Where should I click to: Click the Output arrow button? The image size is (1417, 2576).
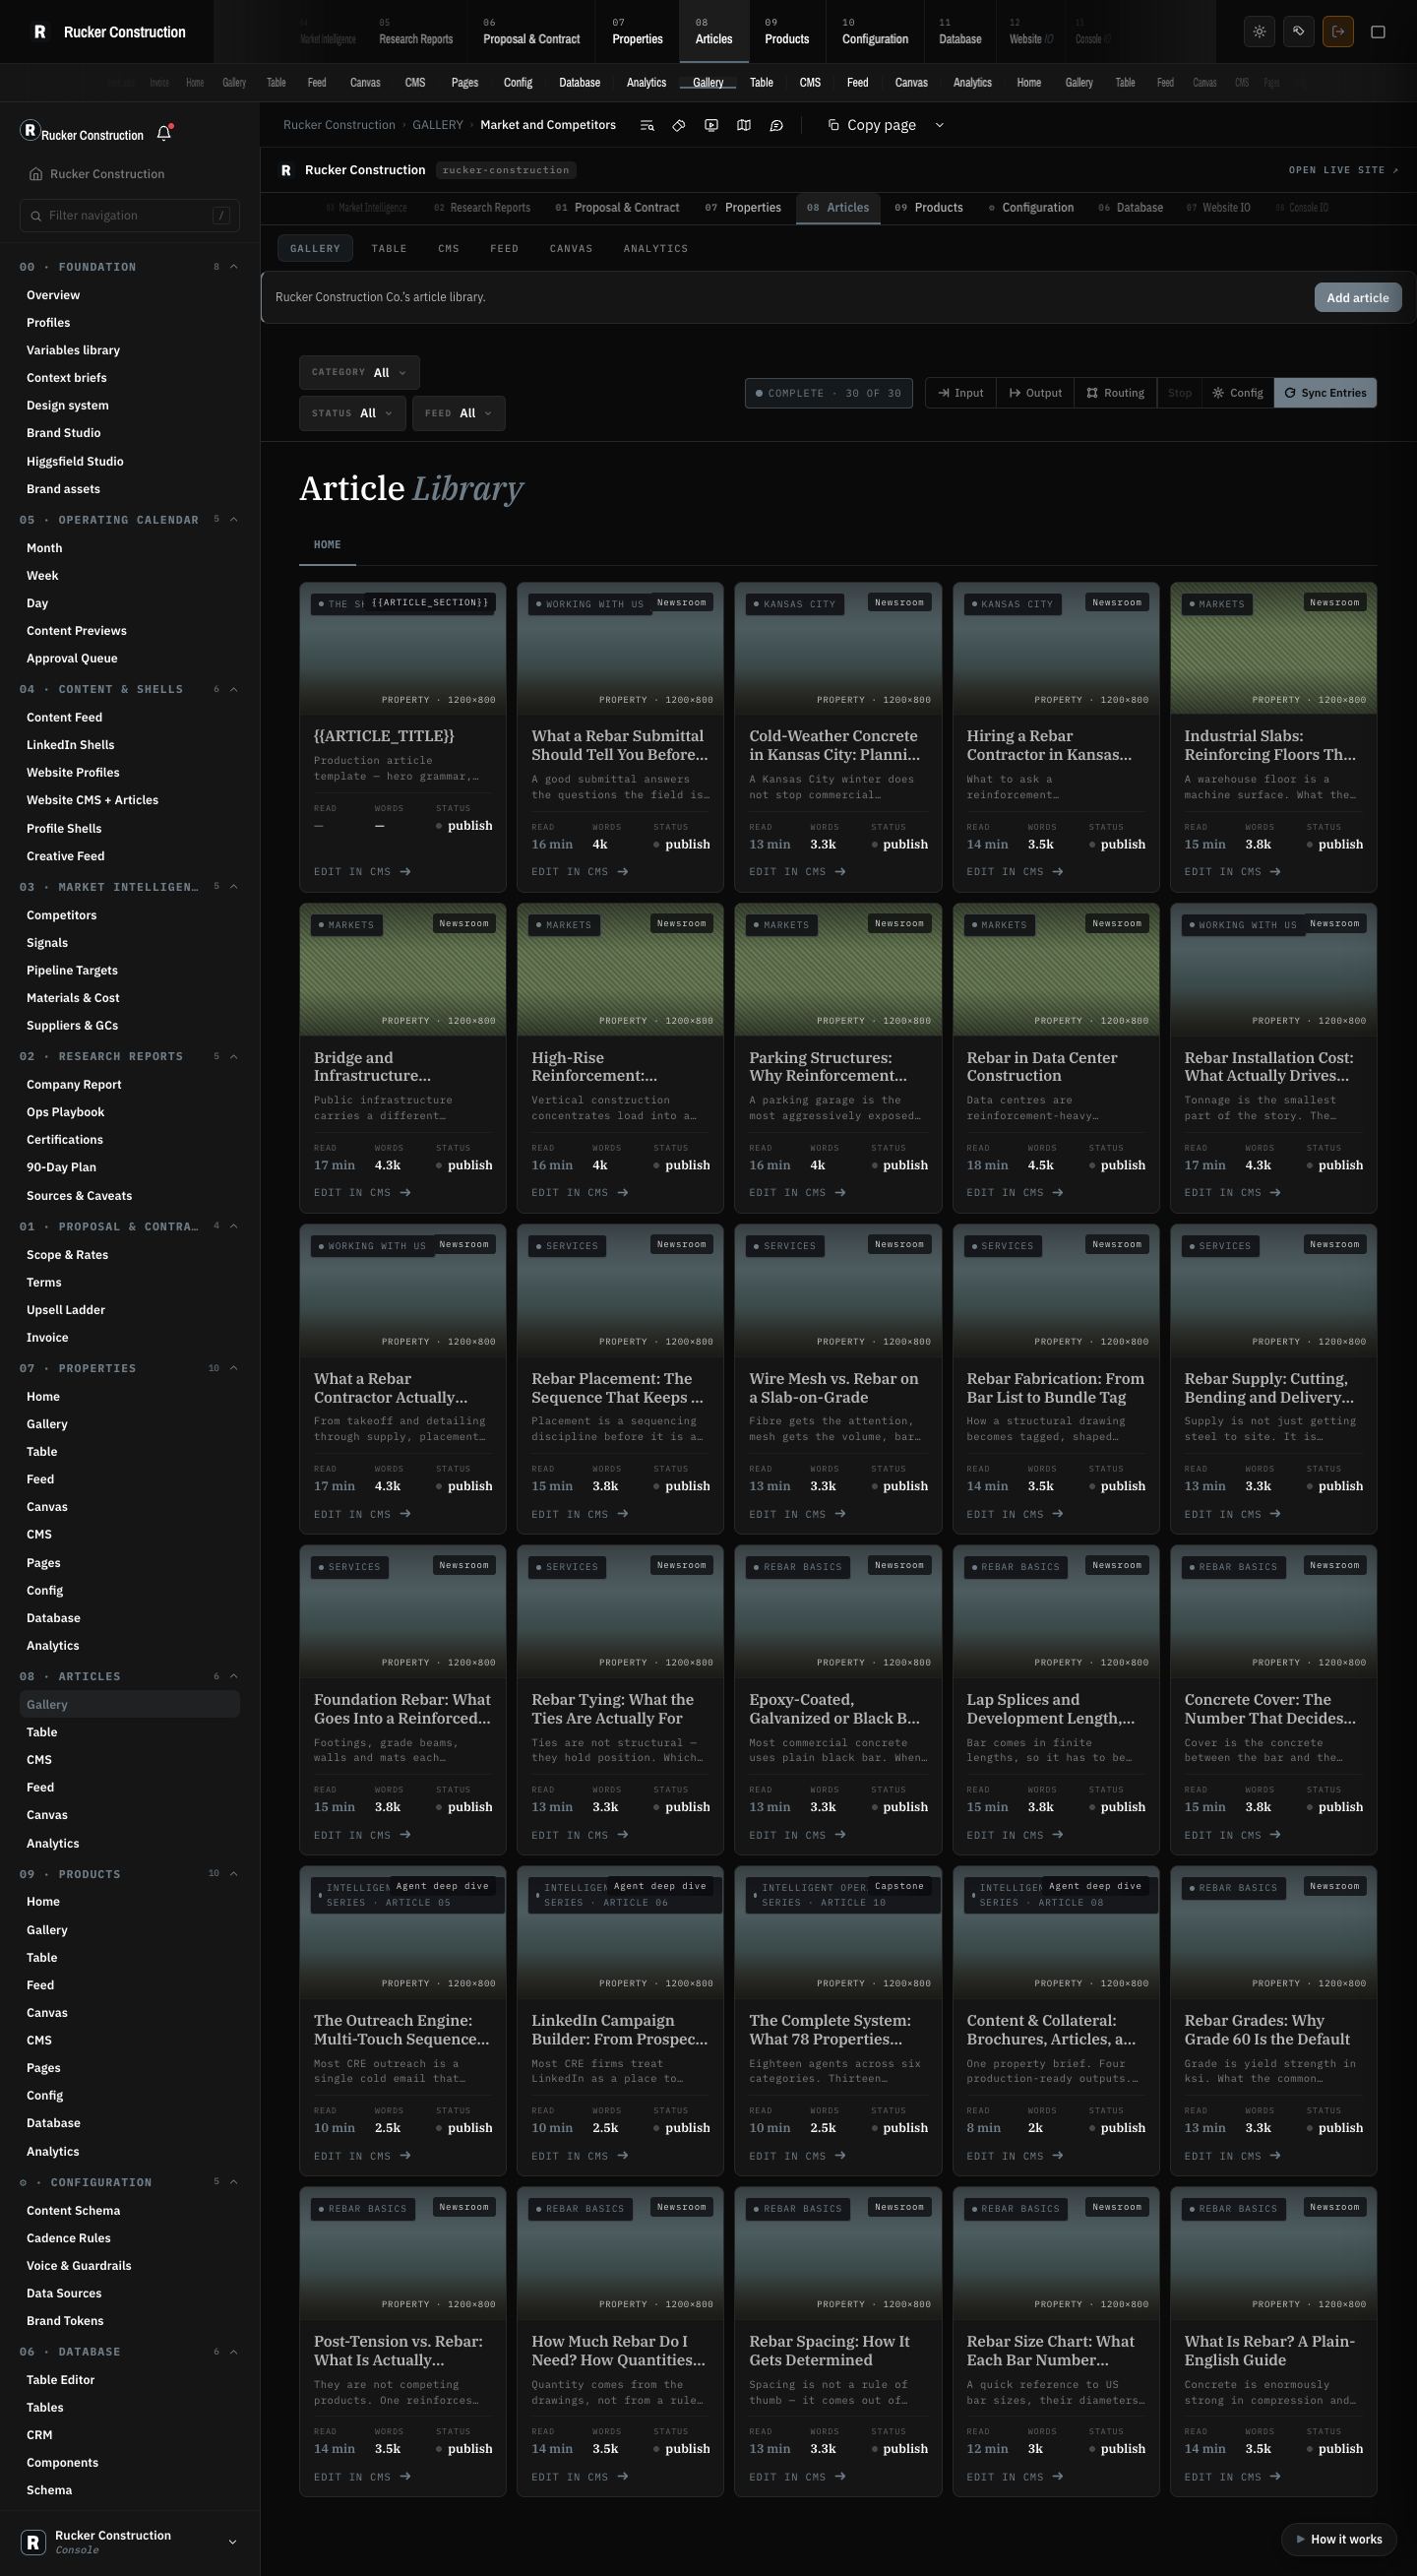(x=1036, y=393)
